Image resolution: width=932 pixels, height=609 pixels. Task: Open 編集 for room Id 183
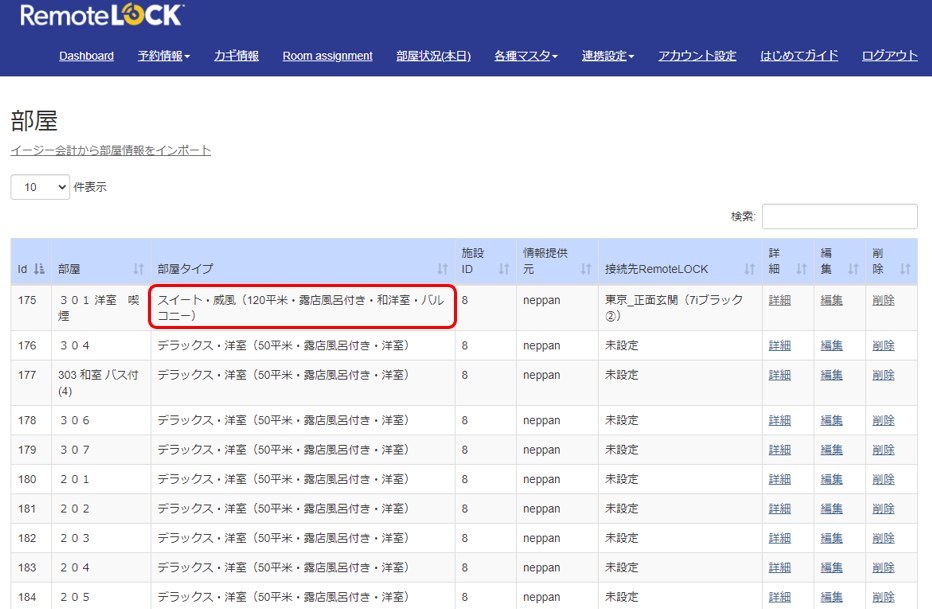(x=832, y=567)
